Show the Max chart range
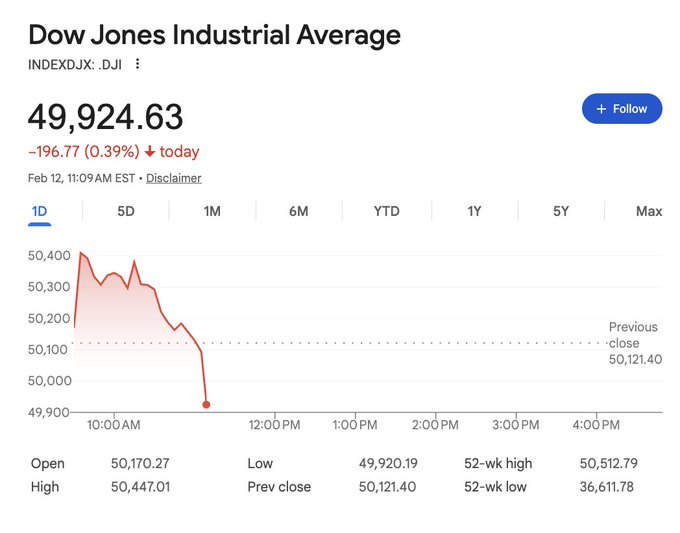 [648, 211]
